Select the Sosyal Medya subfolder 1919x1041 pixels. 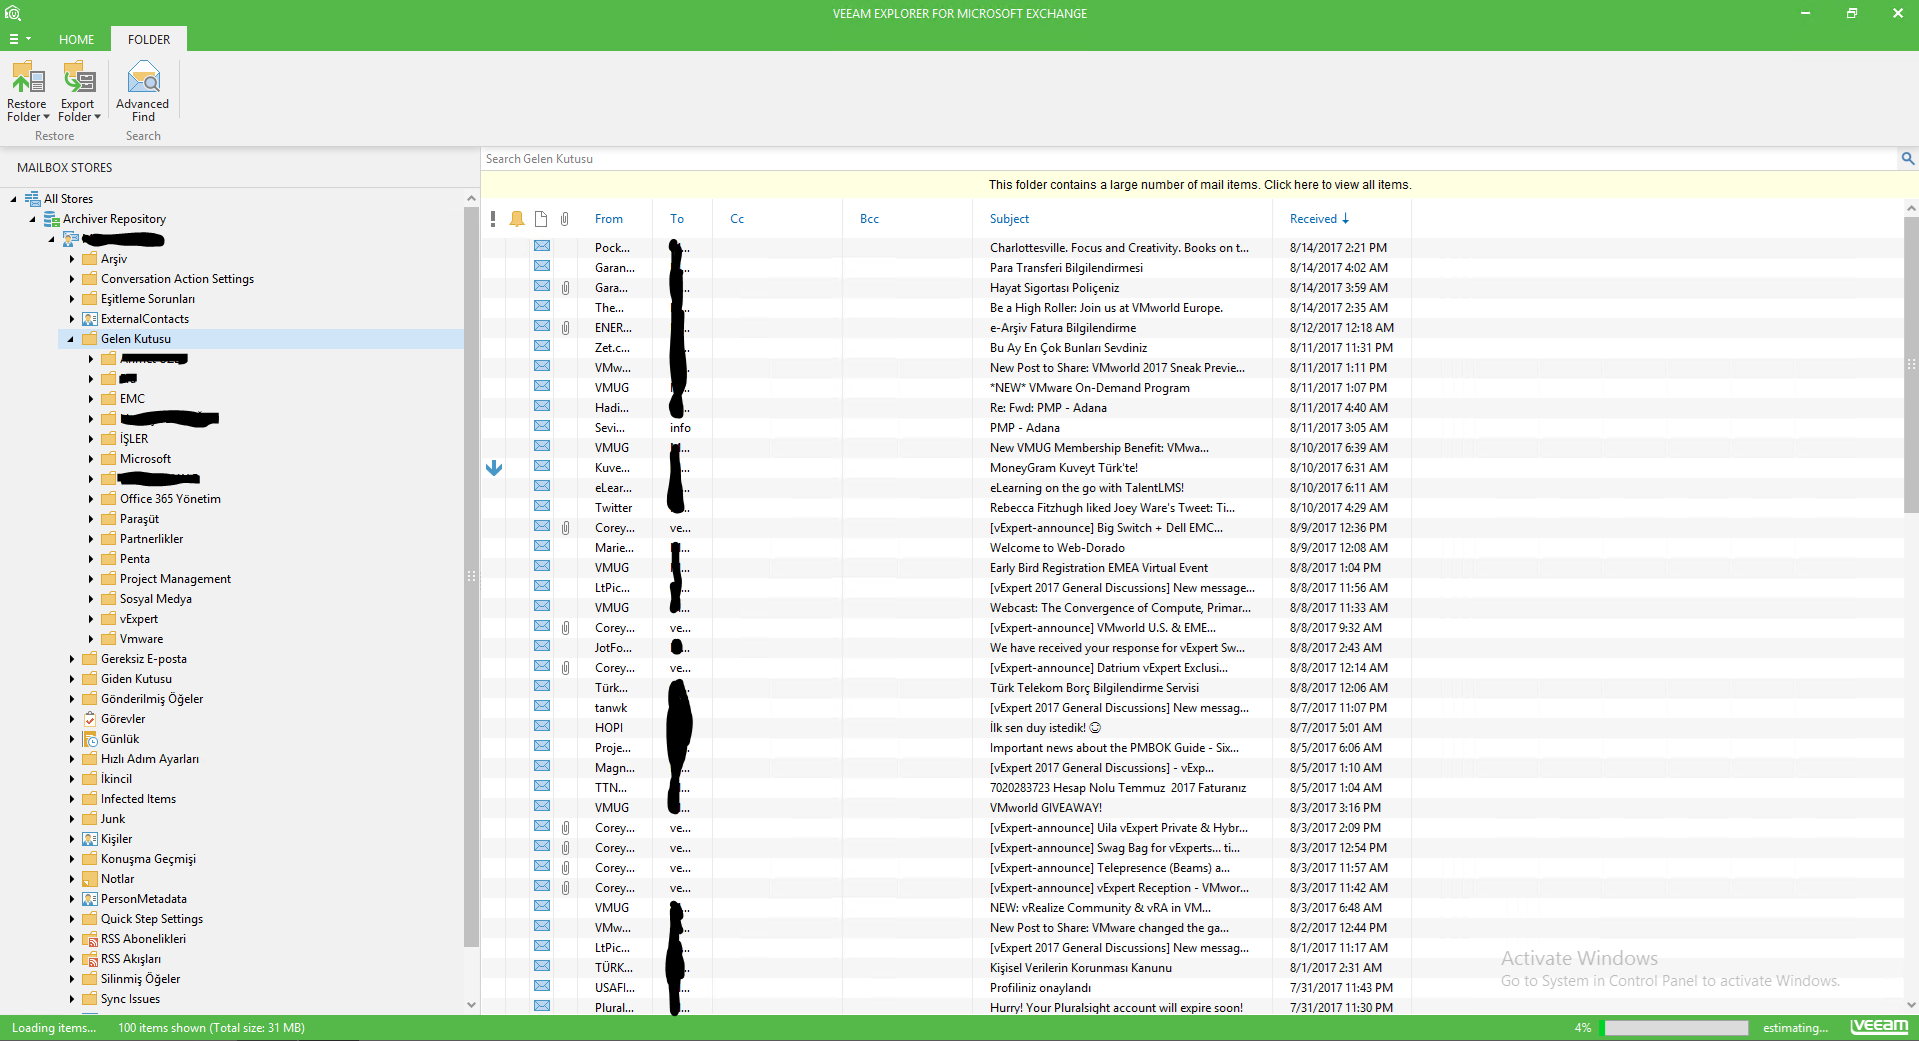[x=156, y=599]
